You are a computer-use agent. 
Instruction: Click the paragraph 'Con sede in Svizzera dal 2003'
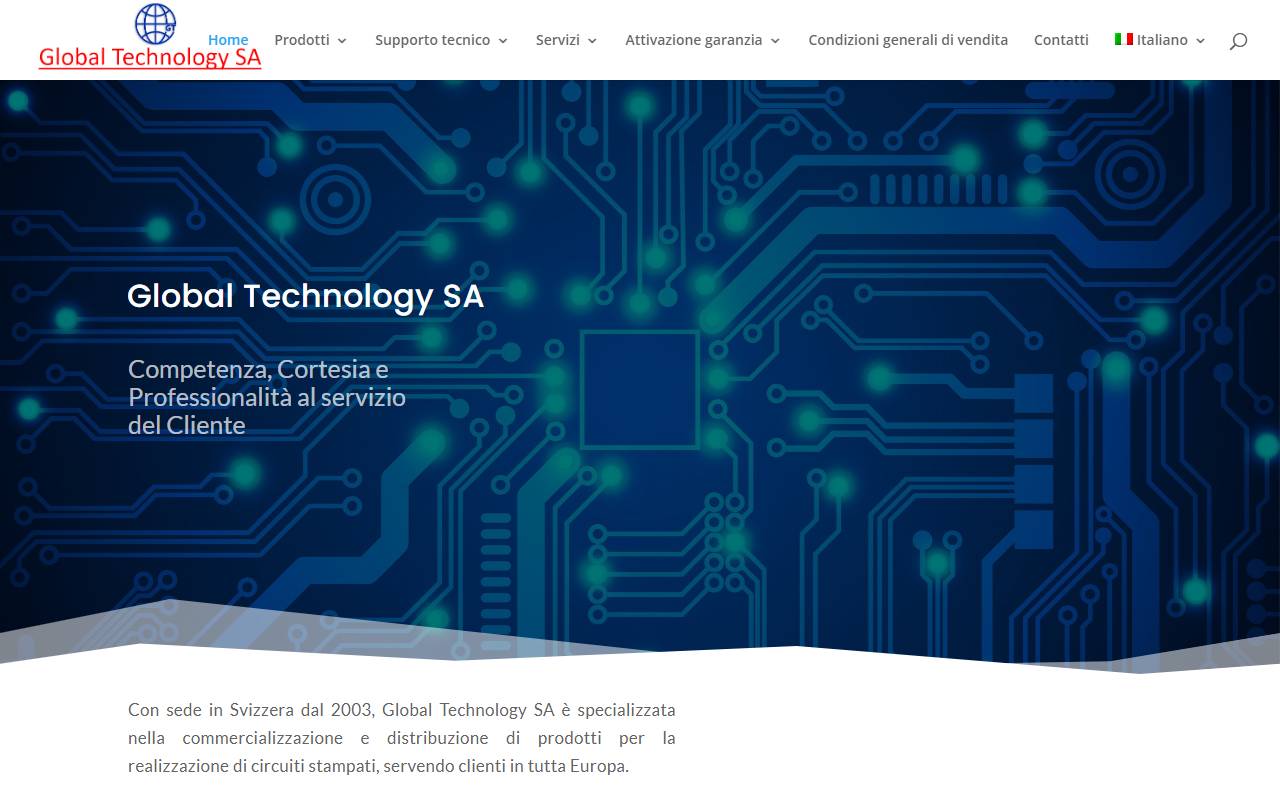point(402,738)
